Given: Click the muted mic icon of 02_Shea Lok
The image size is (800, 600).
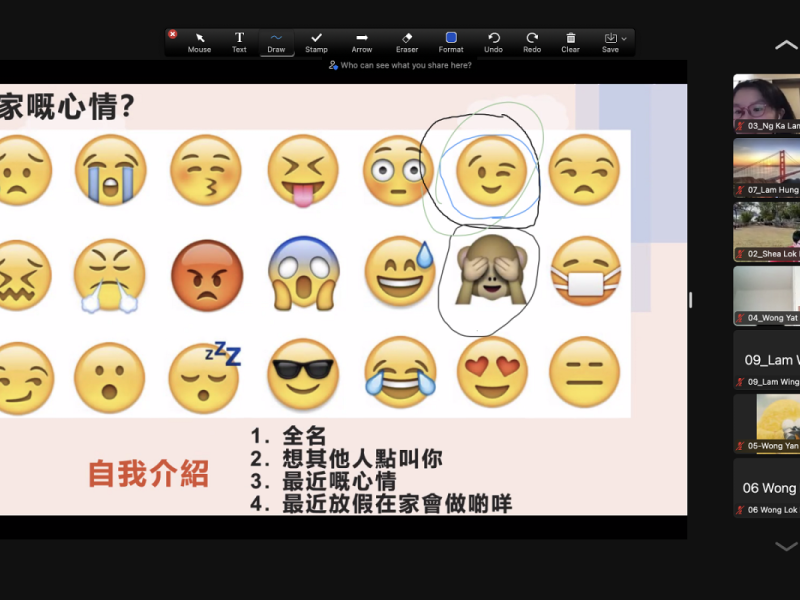Looking at the screenshot, I should pyautogui.click(x=740, y=254).
